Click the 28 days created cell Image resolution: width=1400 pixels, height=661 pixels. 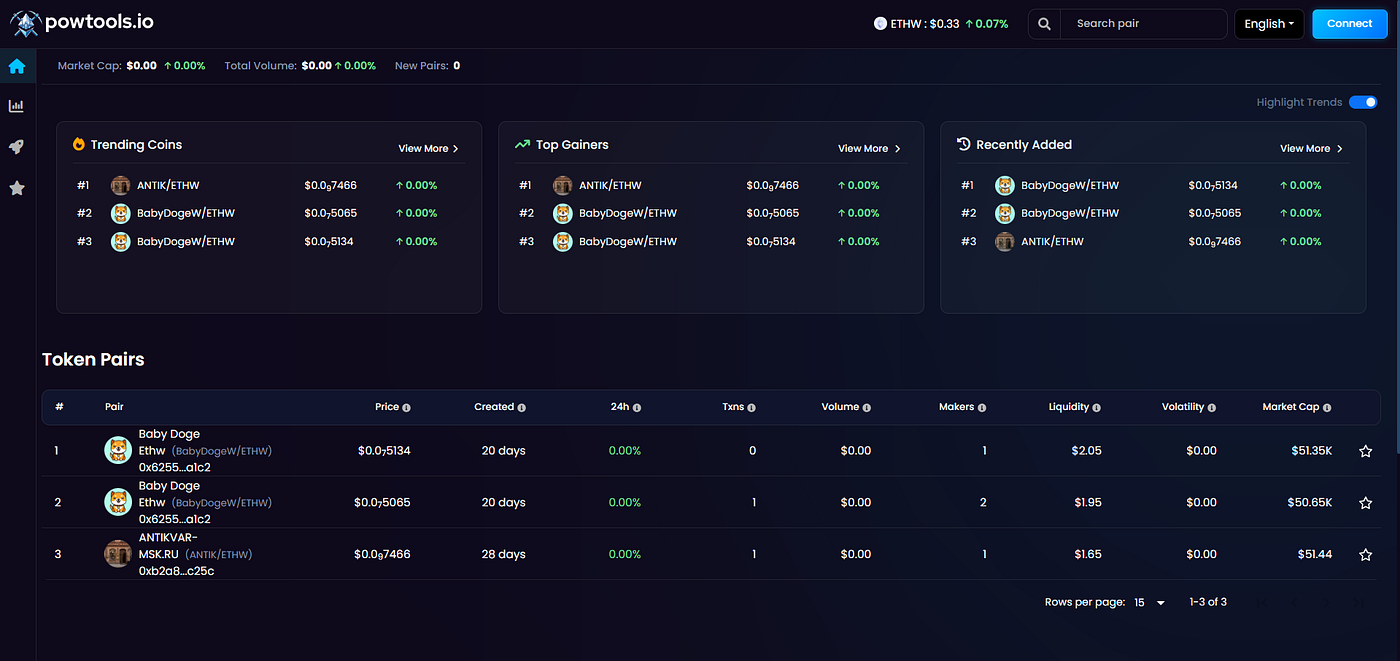click(x=503, y=554)
